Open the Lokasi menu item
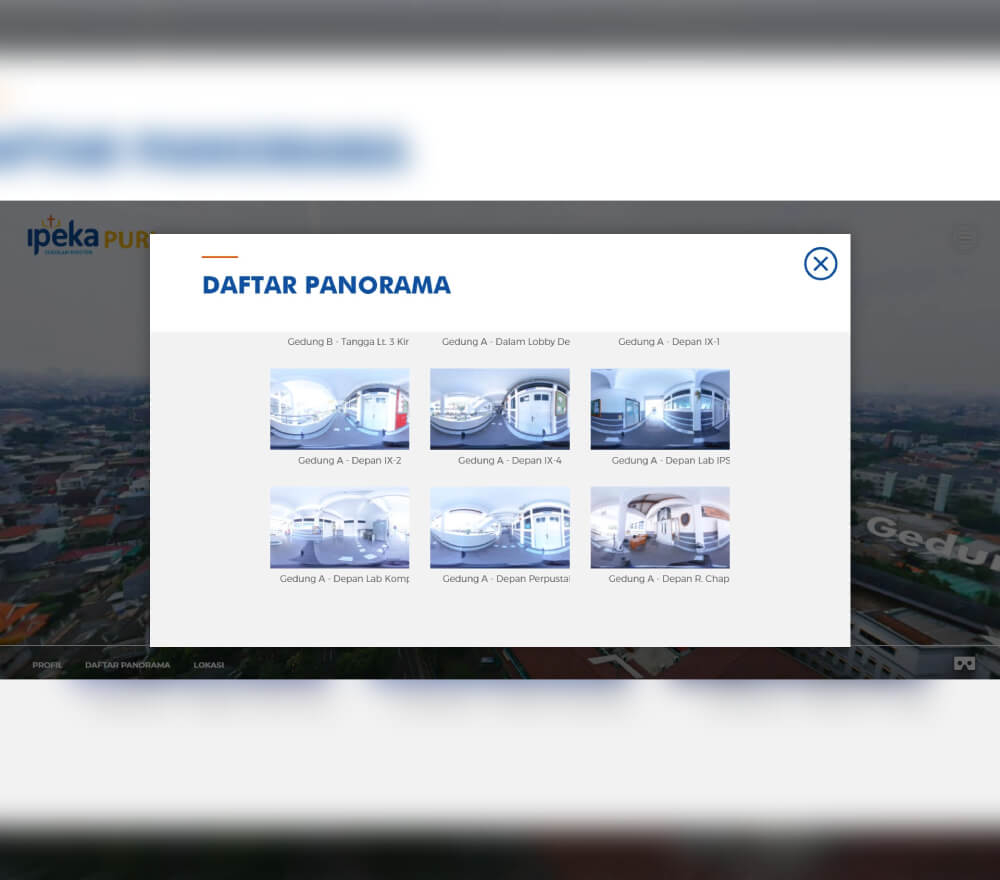The width and height of the screenshot is (1000, 880). click(x=208, y=665)
